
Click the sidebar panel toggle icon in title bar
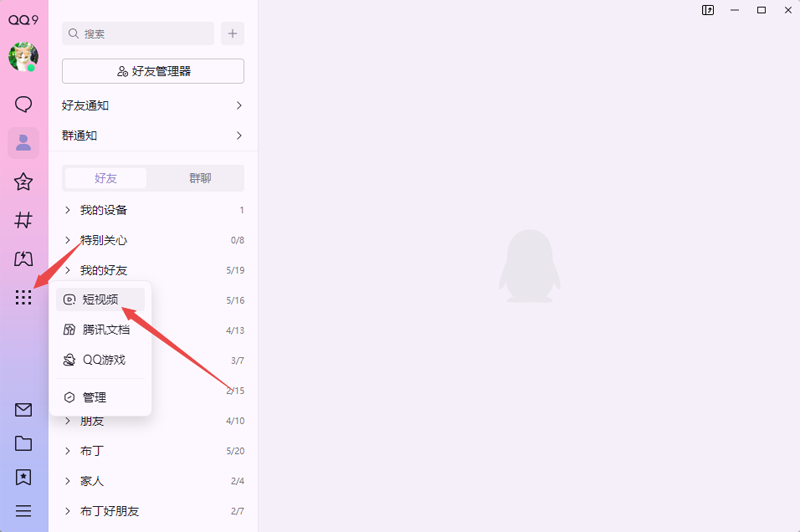coord(708,10)
